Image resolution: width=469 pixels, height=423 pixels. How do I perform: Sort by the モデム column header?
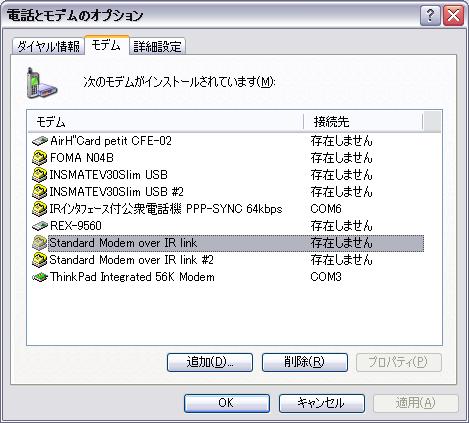pos(166,122)
